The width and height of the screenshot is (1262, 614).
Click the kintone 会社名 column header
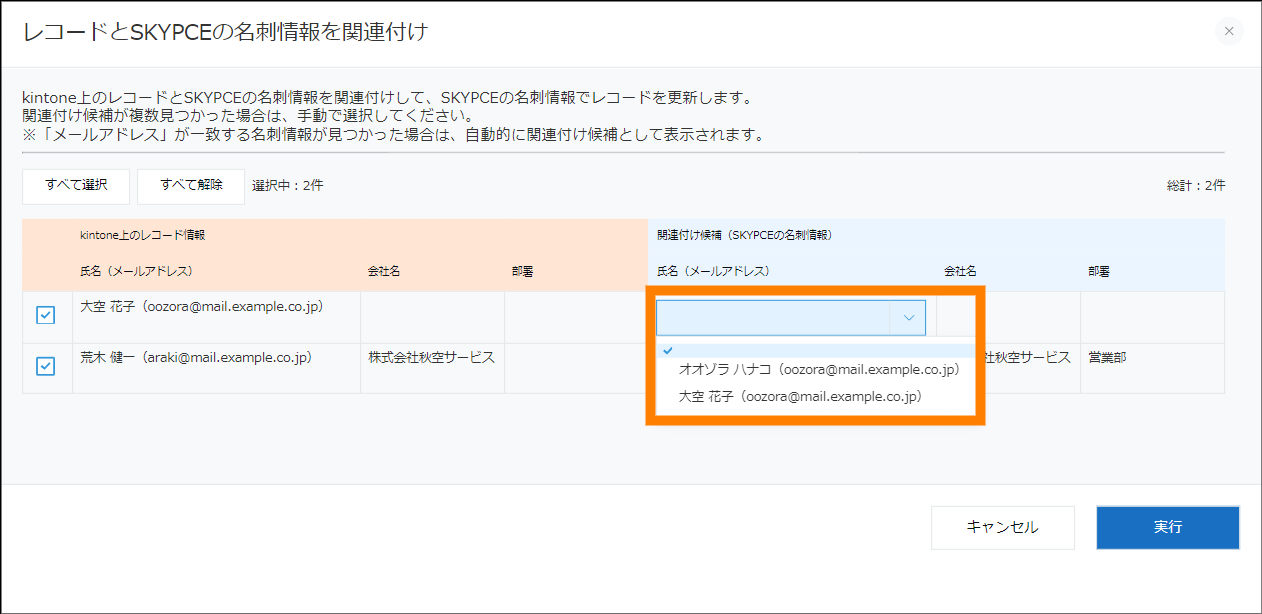point(384,271)
